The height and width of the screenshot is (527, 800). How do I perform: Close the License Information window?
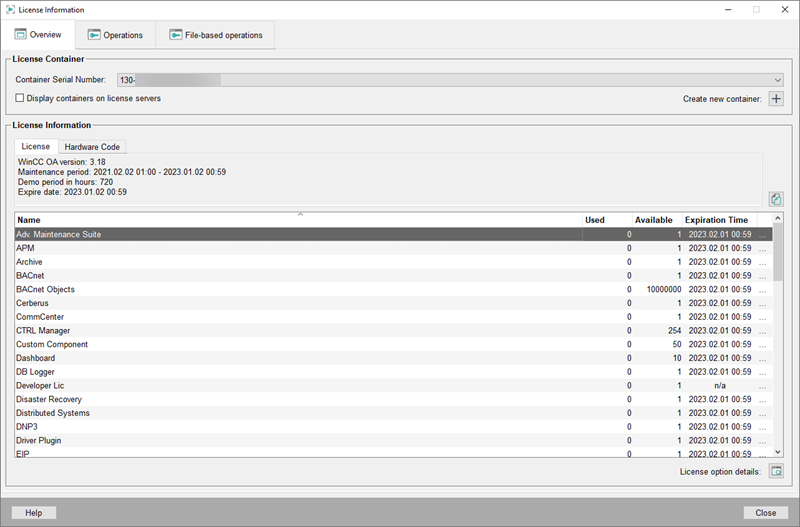coord(785,10)
